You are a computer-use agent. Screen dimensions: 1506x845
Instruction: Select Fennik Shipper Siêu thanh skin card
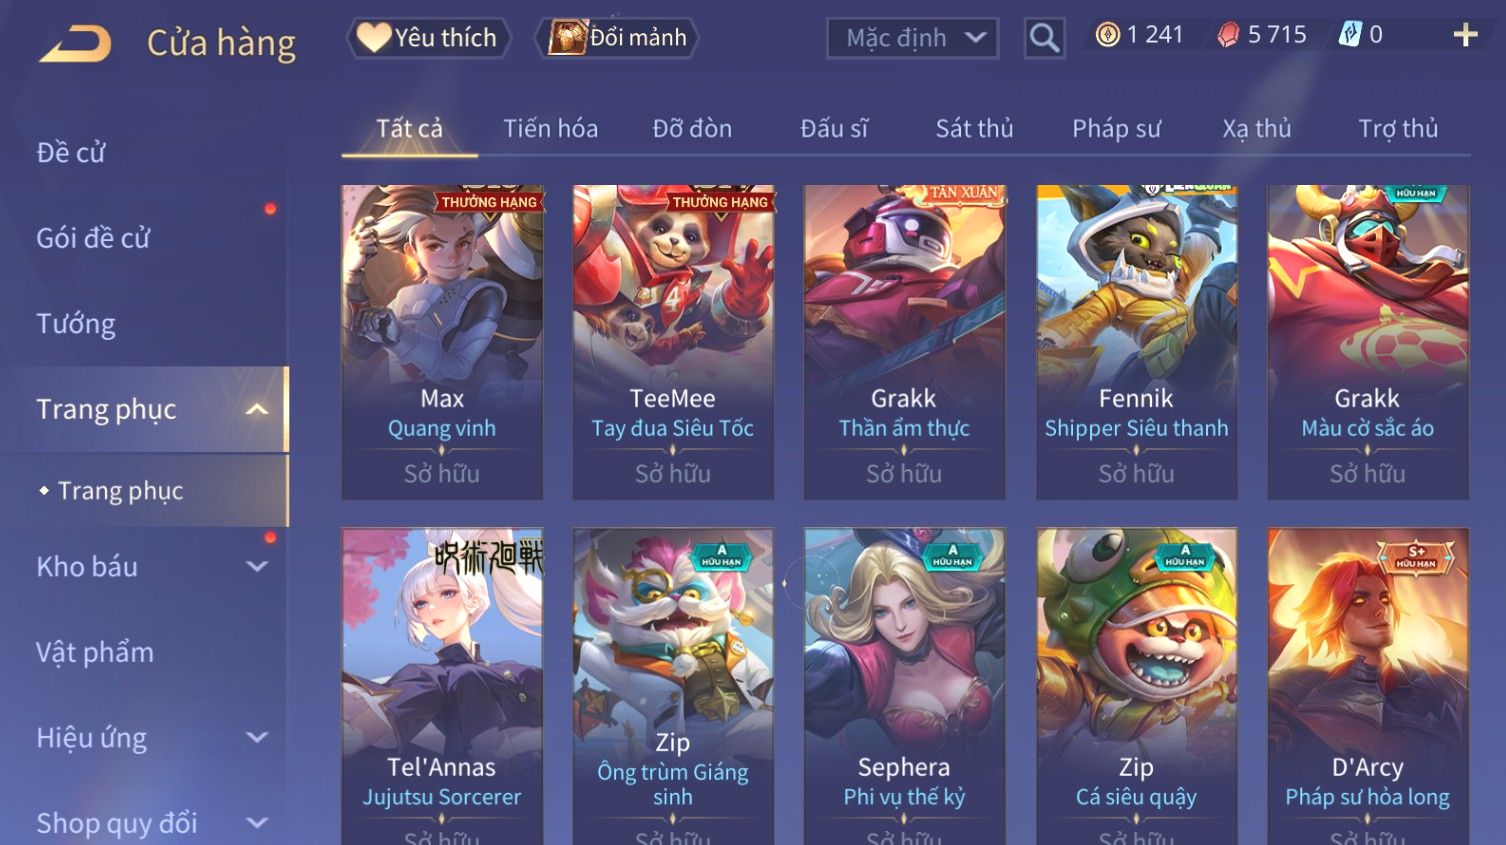1136,342
